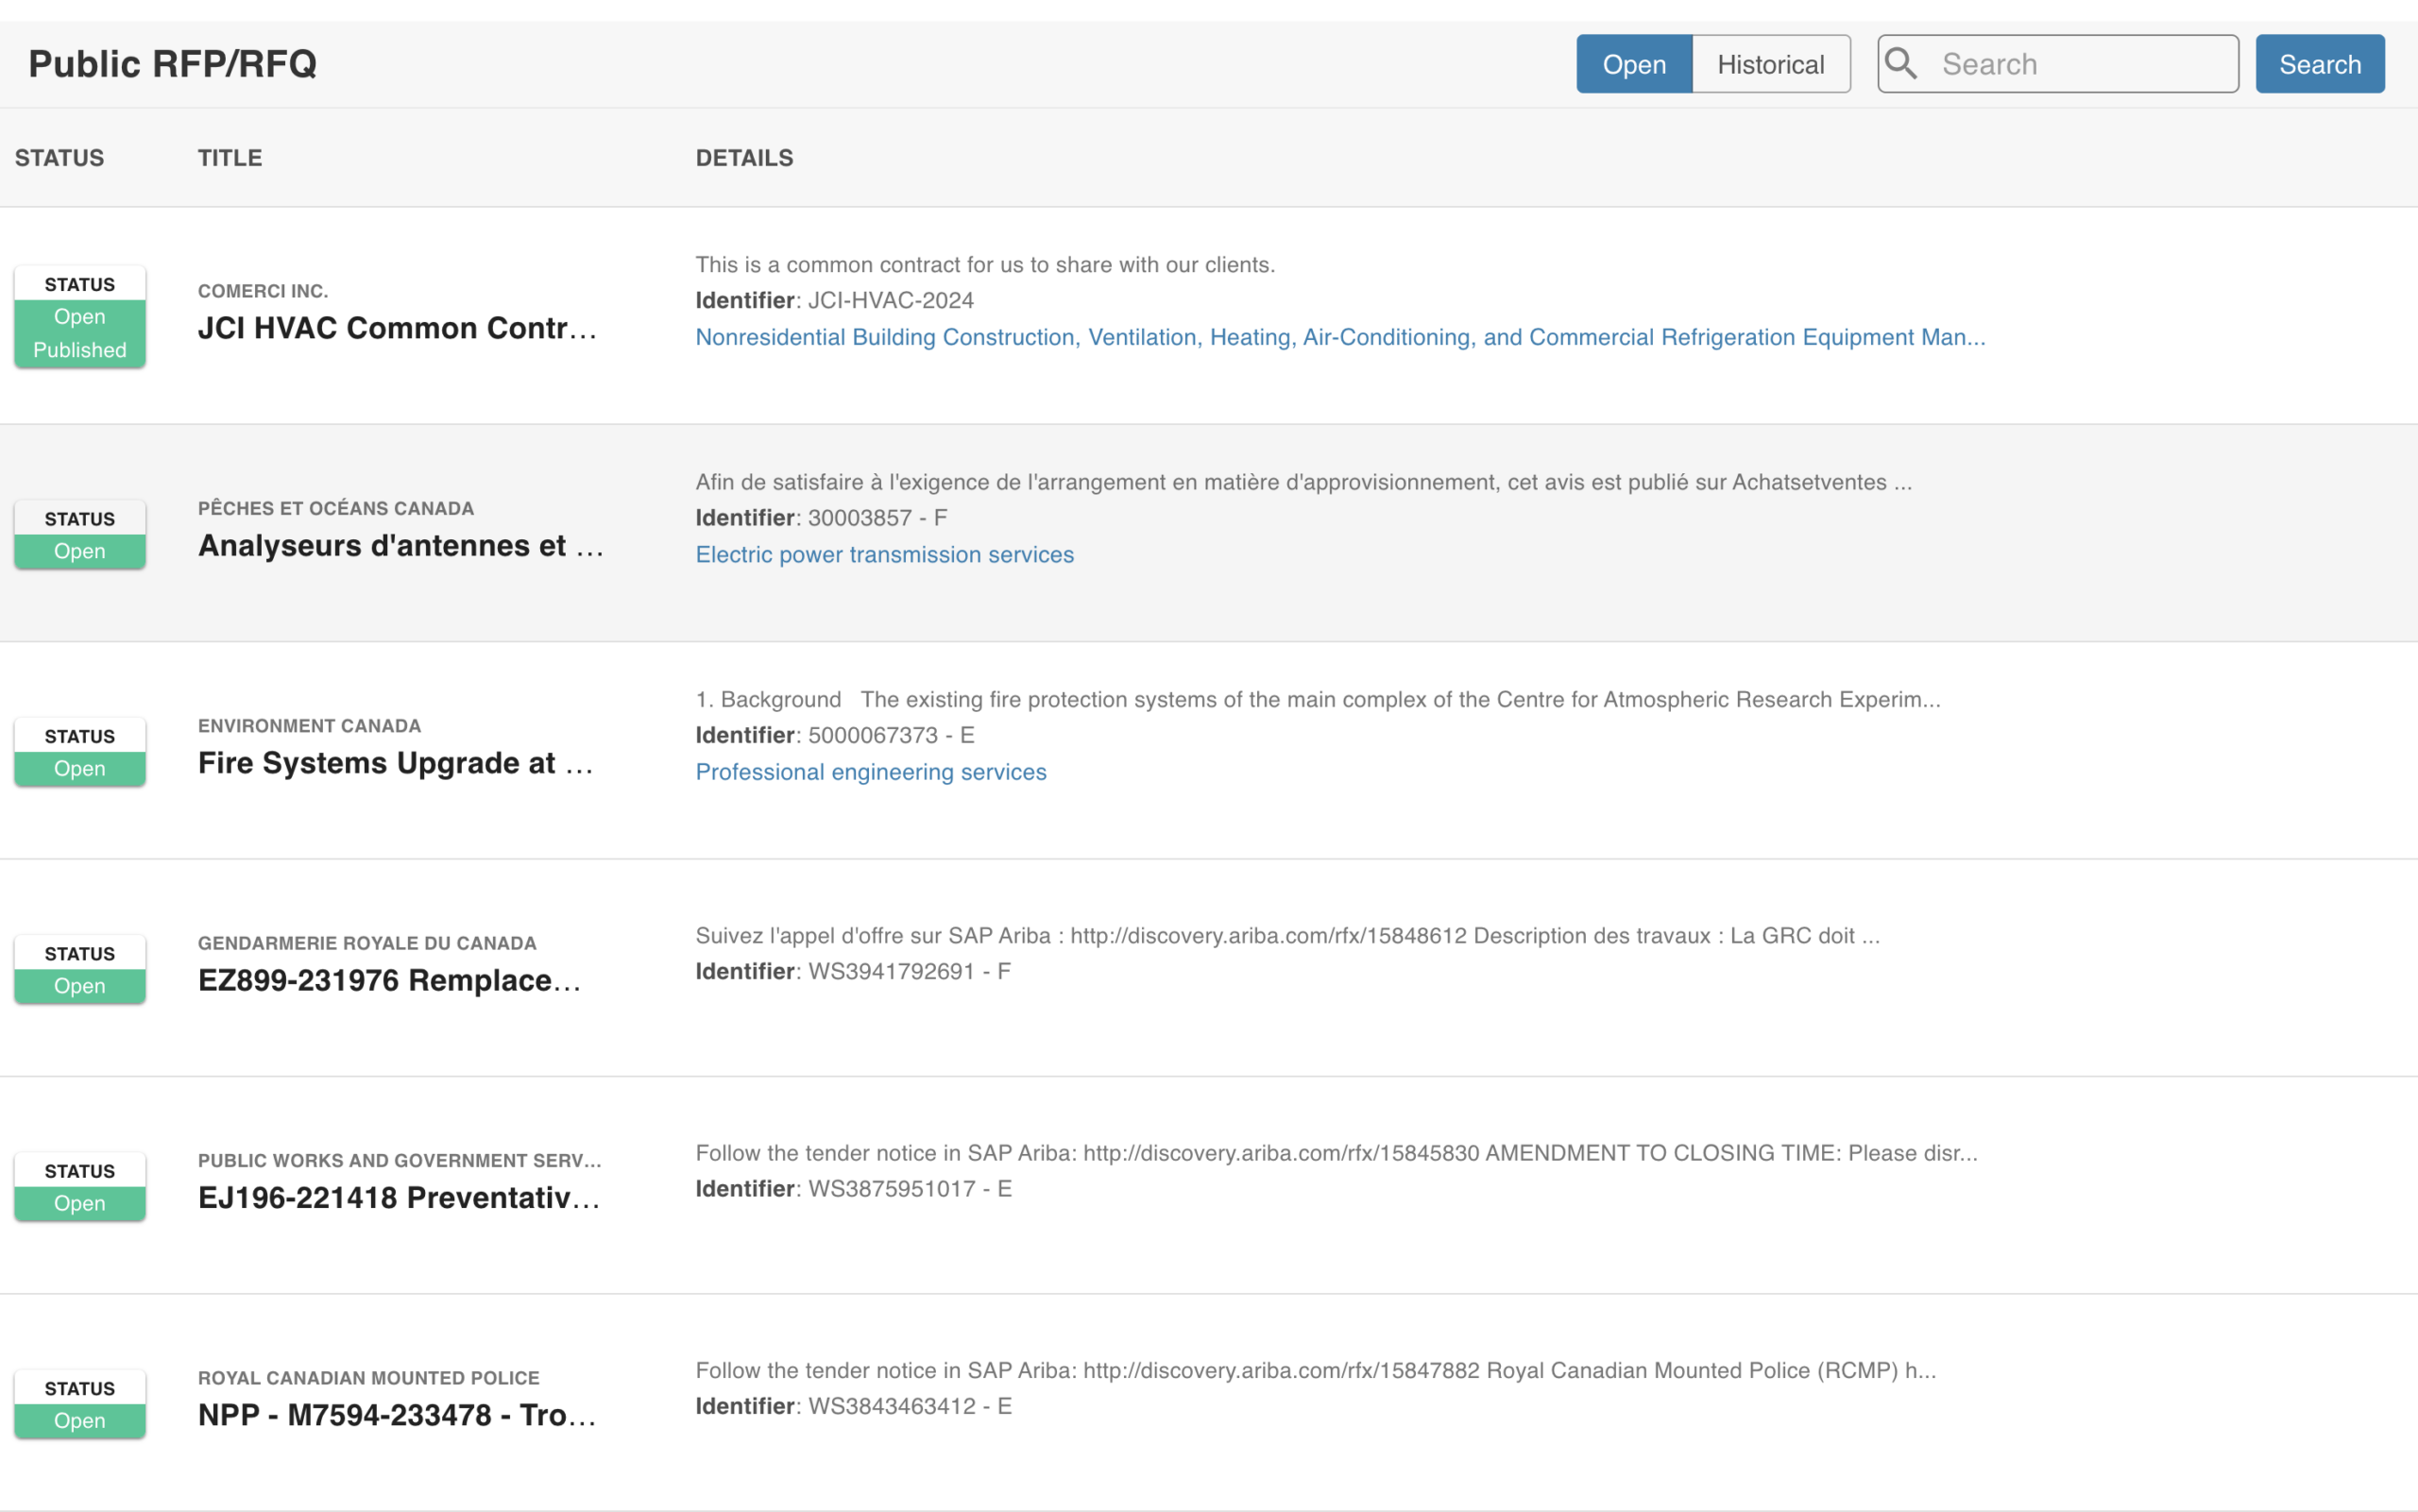Open NPP - M7594-233478 listing
The image size is (2418, 1512).
pos(396,1415)
